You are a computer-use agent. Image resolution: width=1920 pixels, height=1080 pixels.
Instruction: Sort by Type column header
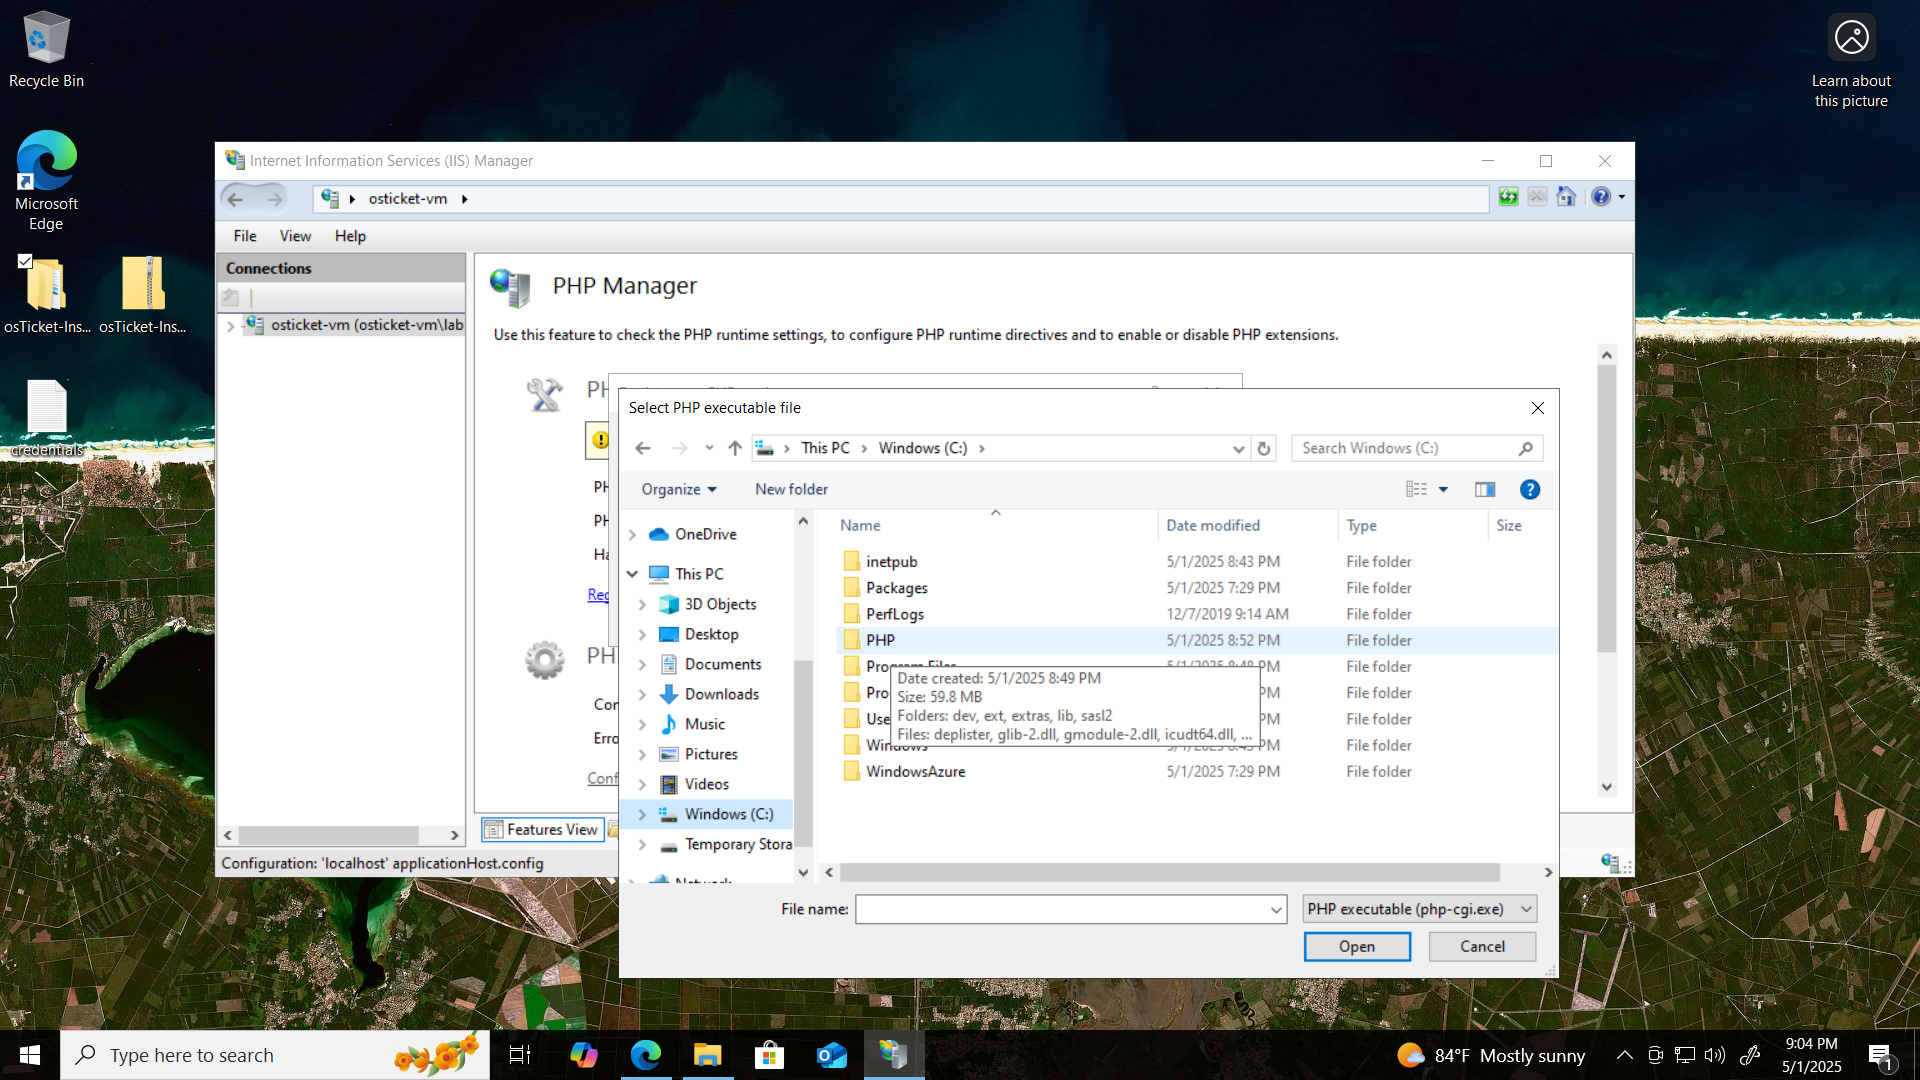coord(1361,526)
